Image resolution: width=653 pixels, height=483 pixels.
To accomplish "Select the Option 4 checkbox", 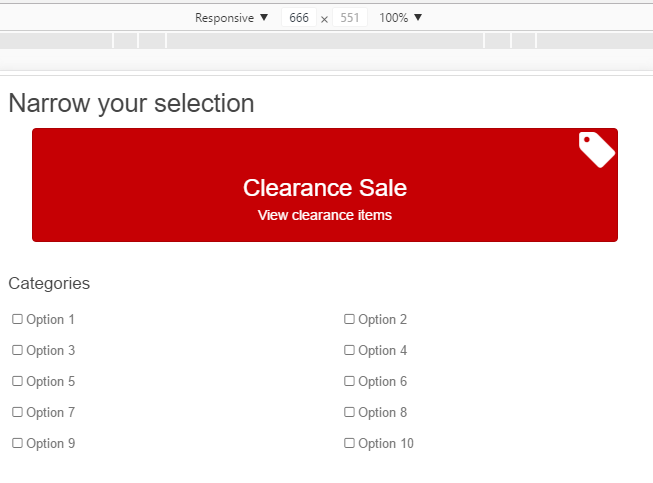I will tap(349, 350).
